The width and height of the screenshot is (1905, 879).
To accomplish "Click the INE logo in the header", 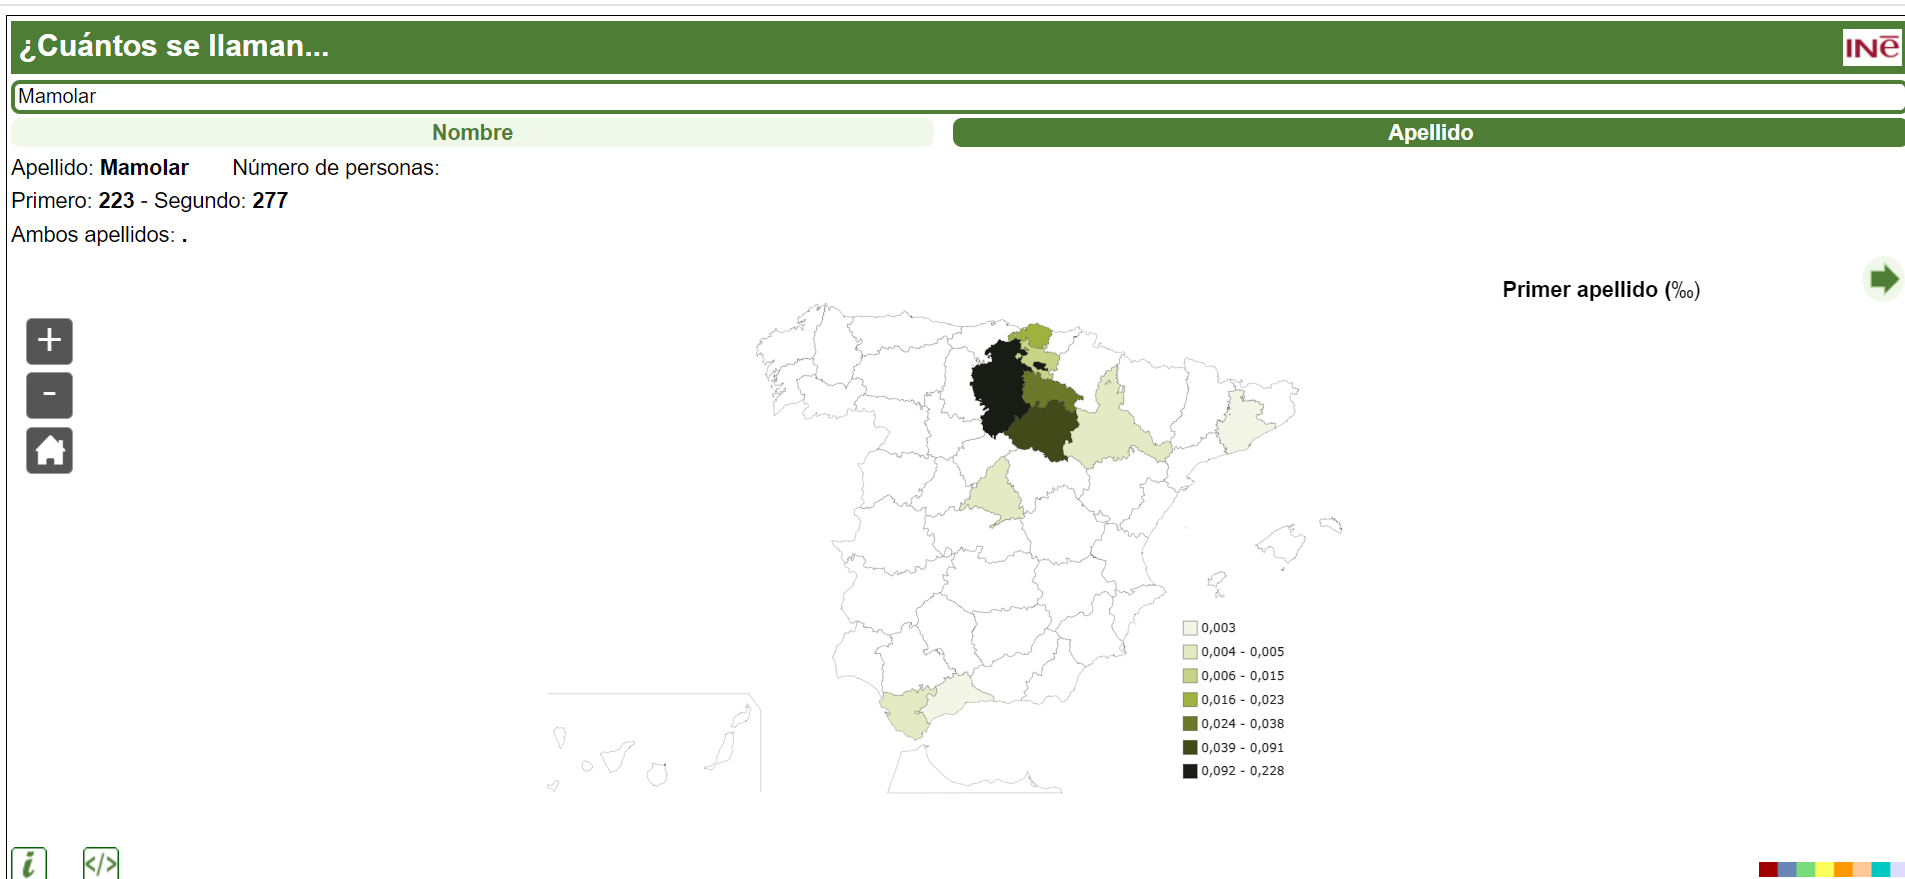I will [1871, 47].
